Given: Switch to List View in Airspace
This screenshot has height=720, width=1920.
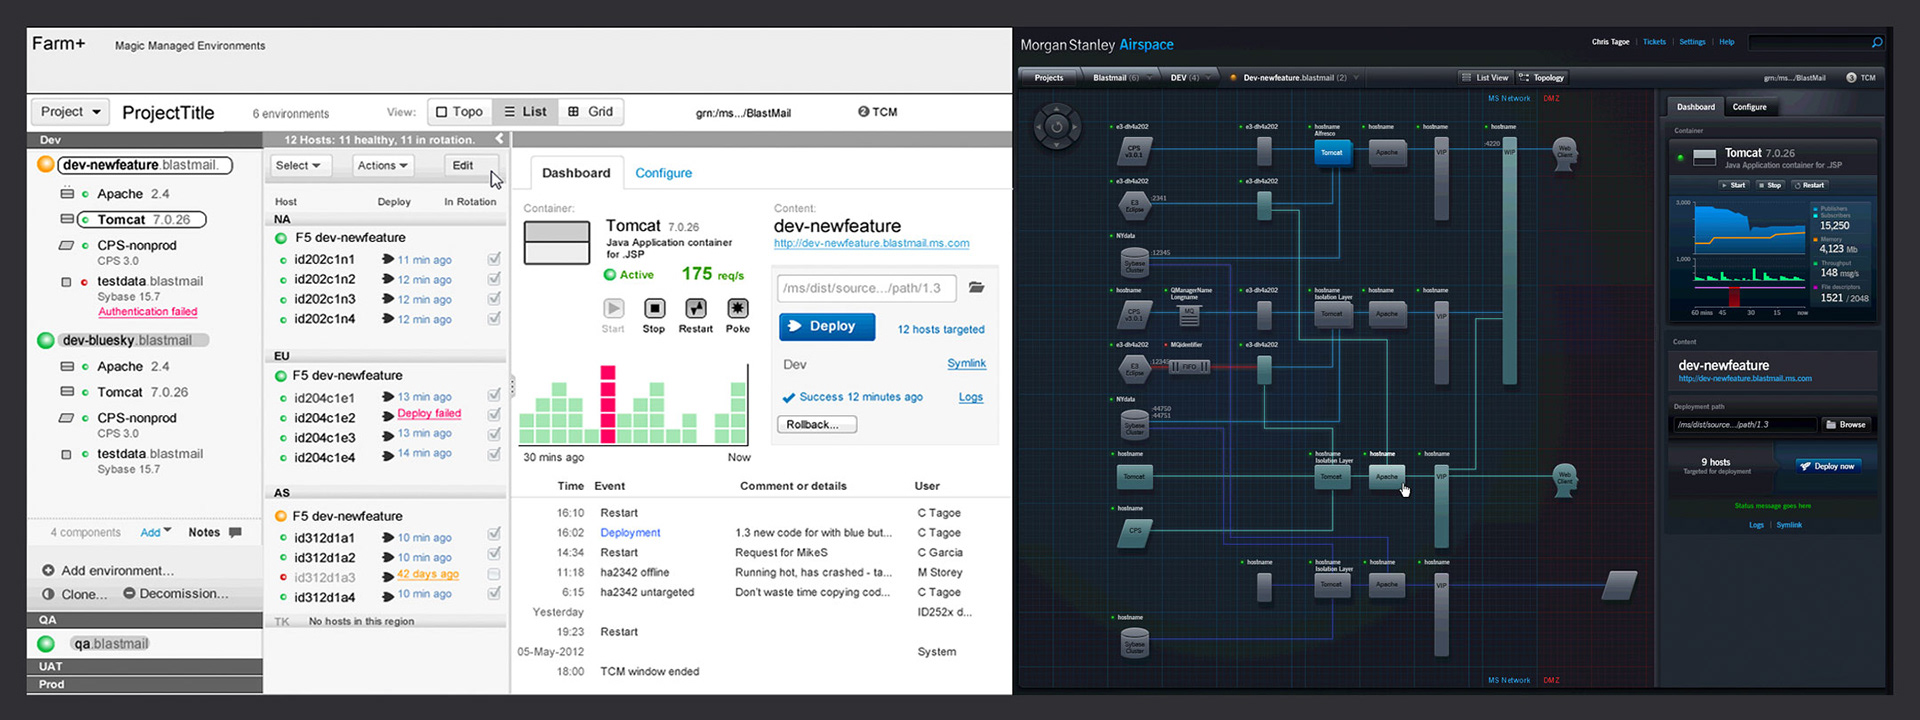Looking at the screenshot, I should tap(1485, 77).
